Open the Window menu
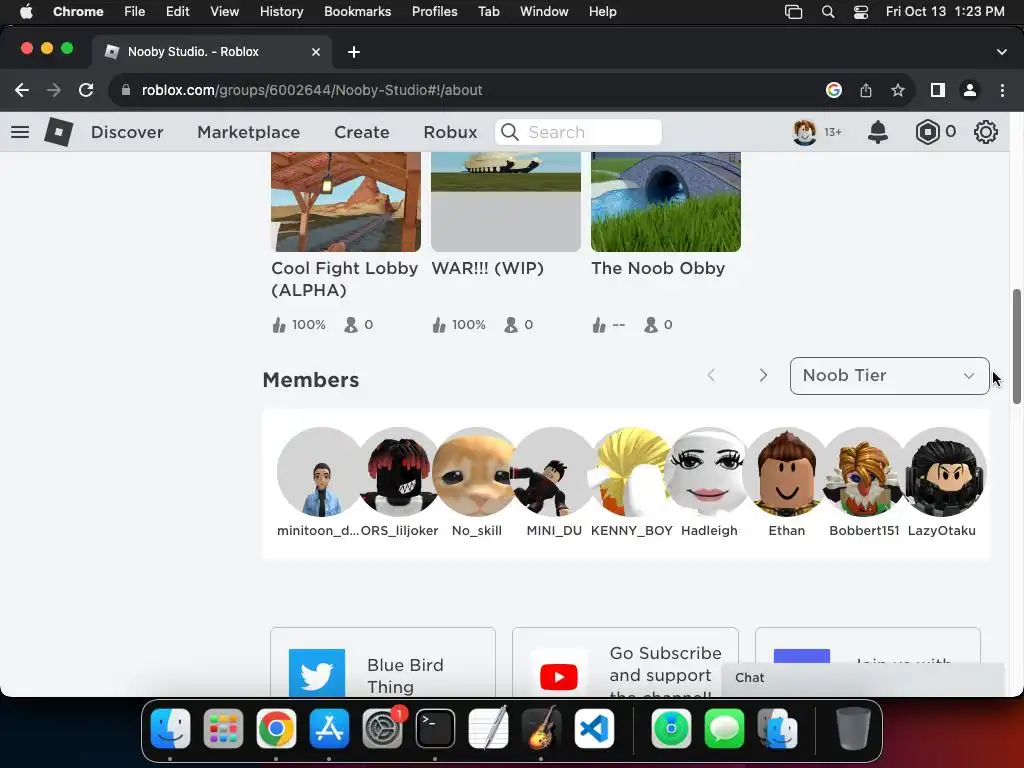1024x768 pixels. [544, 12]
